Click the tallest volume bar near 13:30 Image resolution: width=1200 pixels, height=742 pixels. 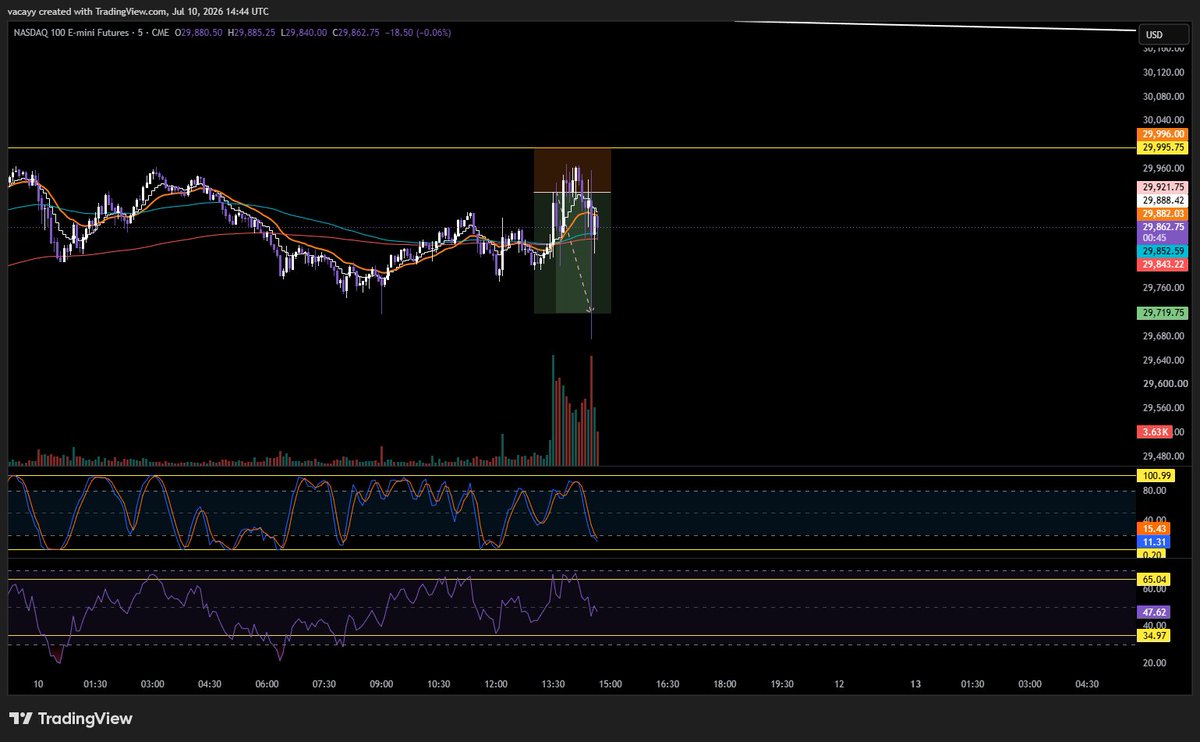[x=552, y=410]
